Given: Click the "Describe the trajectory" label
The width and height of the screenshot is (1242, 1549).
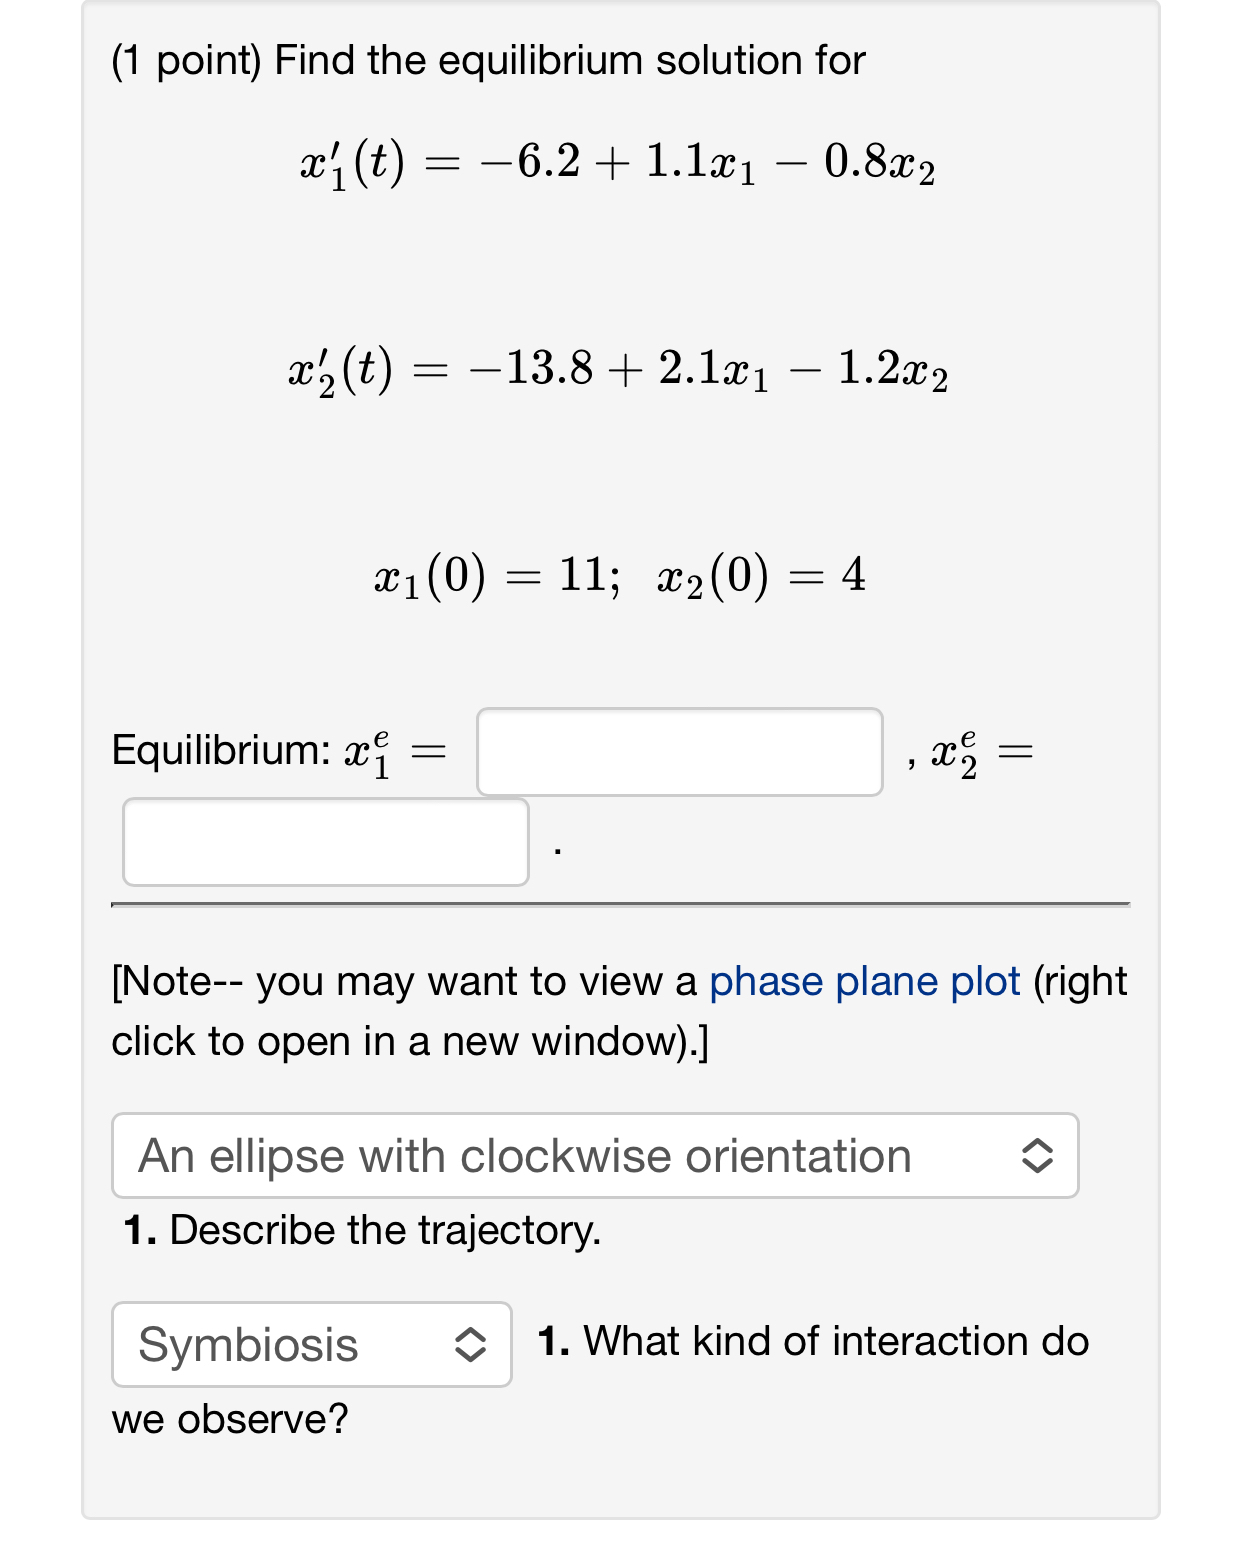Looking at the screenshot, I should [384, 1230].
